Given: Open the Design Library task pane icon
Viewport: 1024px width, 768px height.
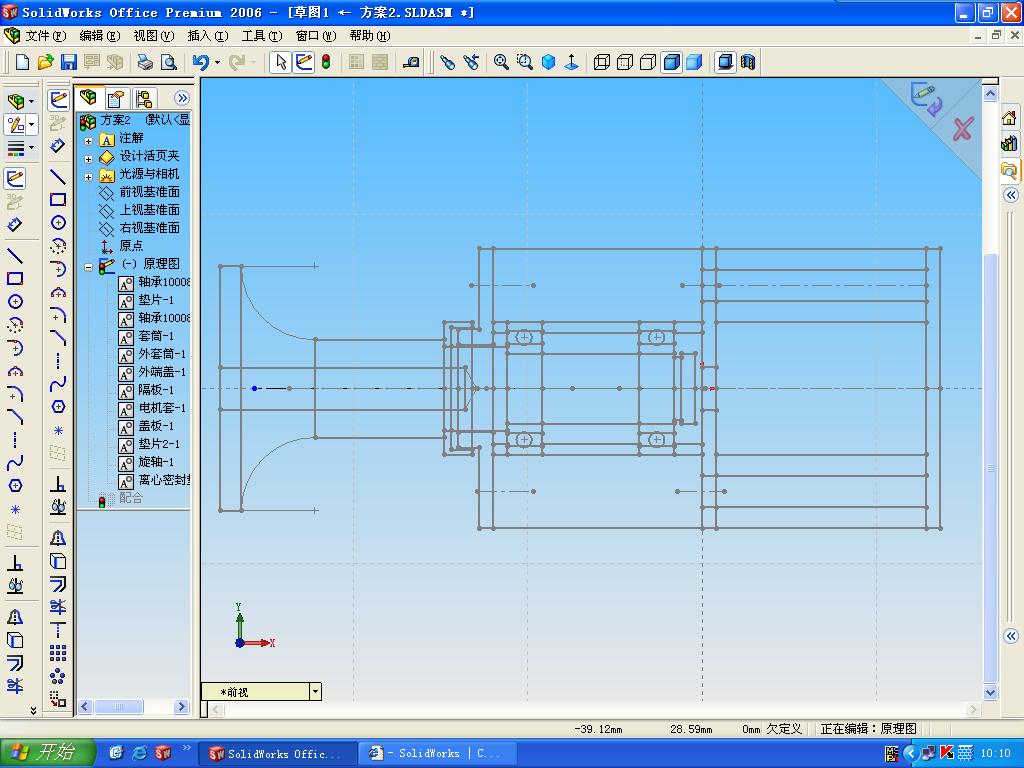Looking at the screenshot, I should [1009, 144].
